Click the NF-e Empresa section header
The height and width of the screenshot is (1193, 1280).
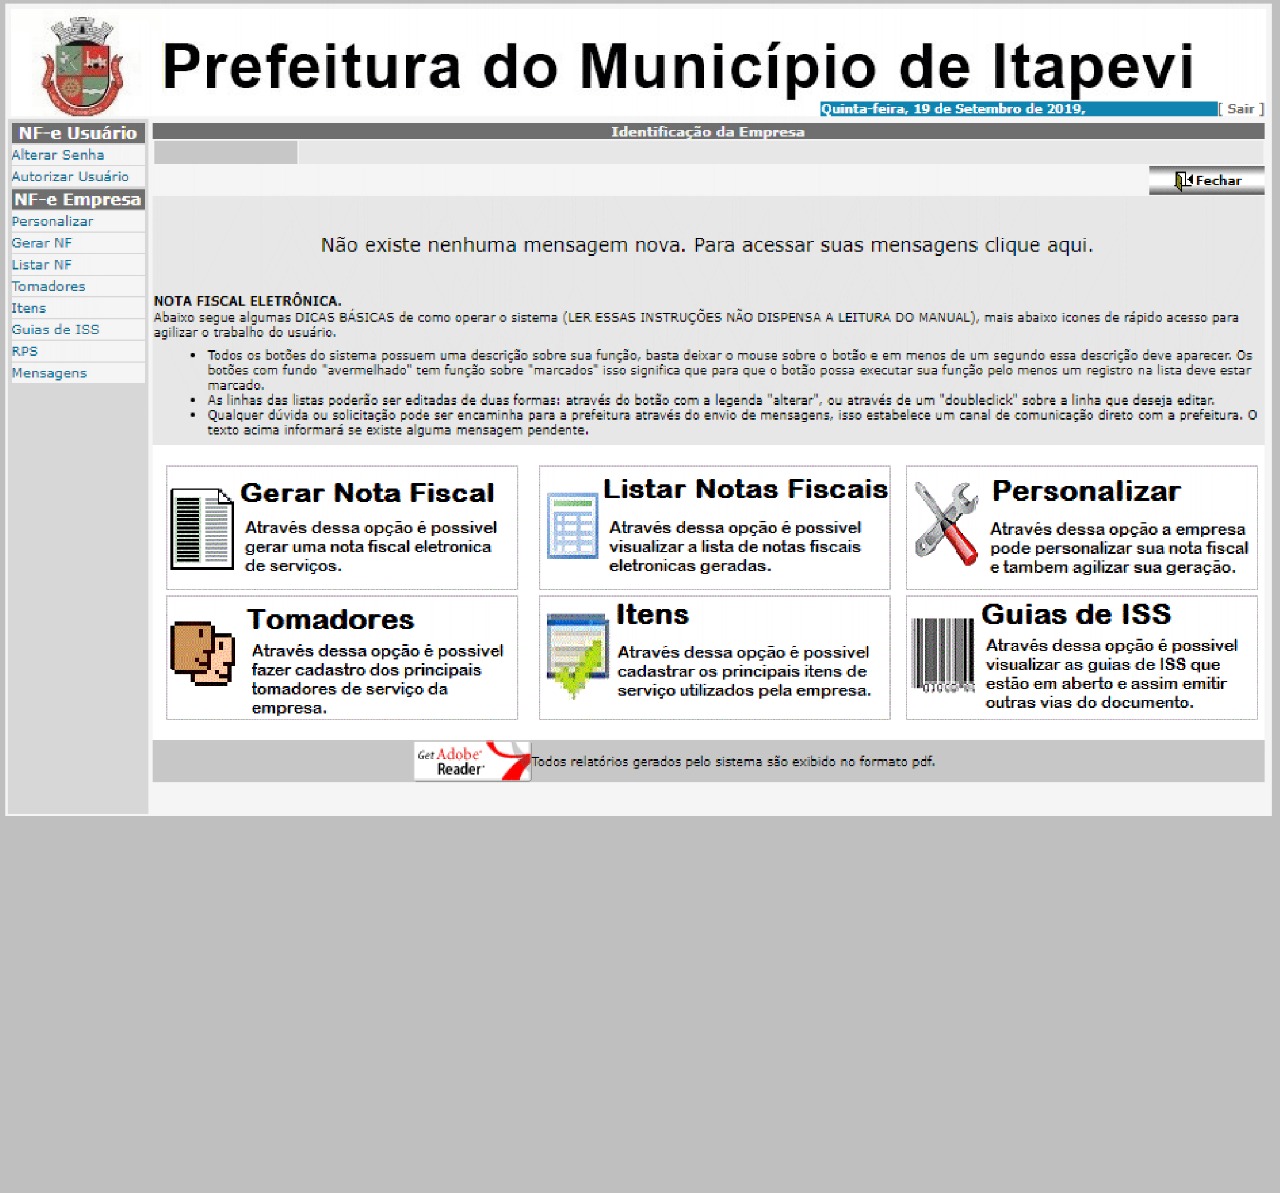[x=78, y=199]
